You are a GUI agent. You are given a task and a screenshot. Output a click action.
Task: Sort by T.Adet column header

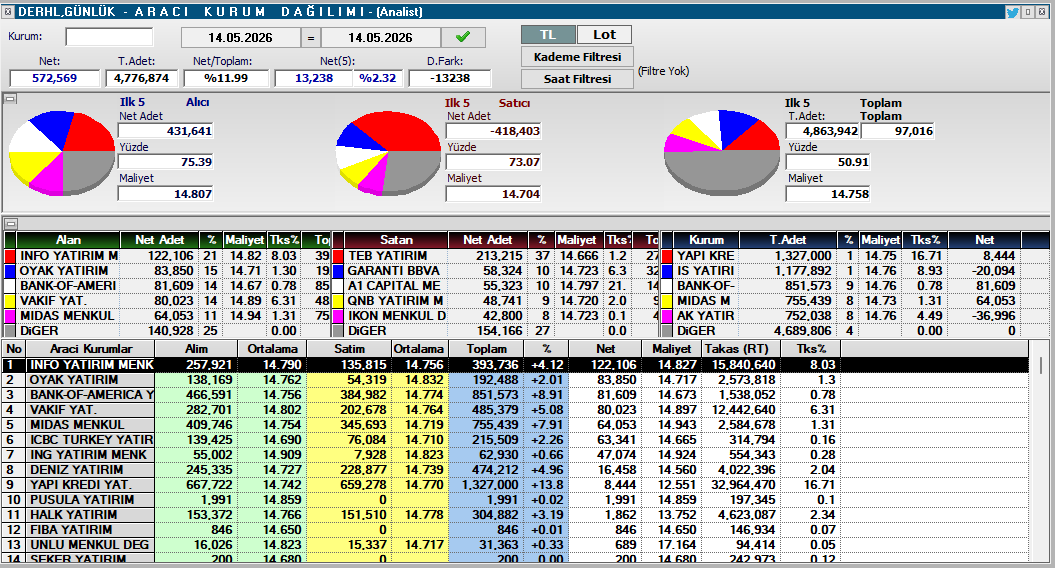click(x=788, y=240)
